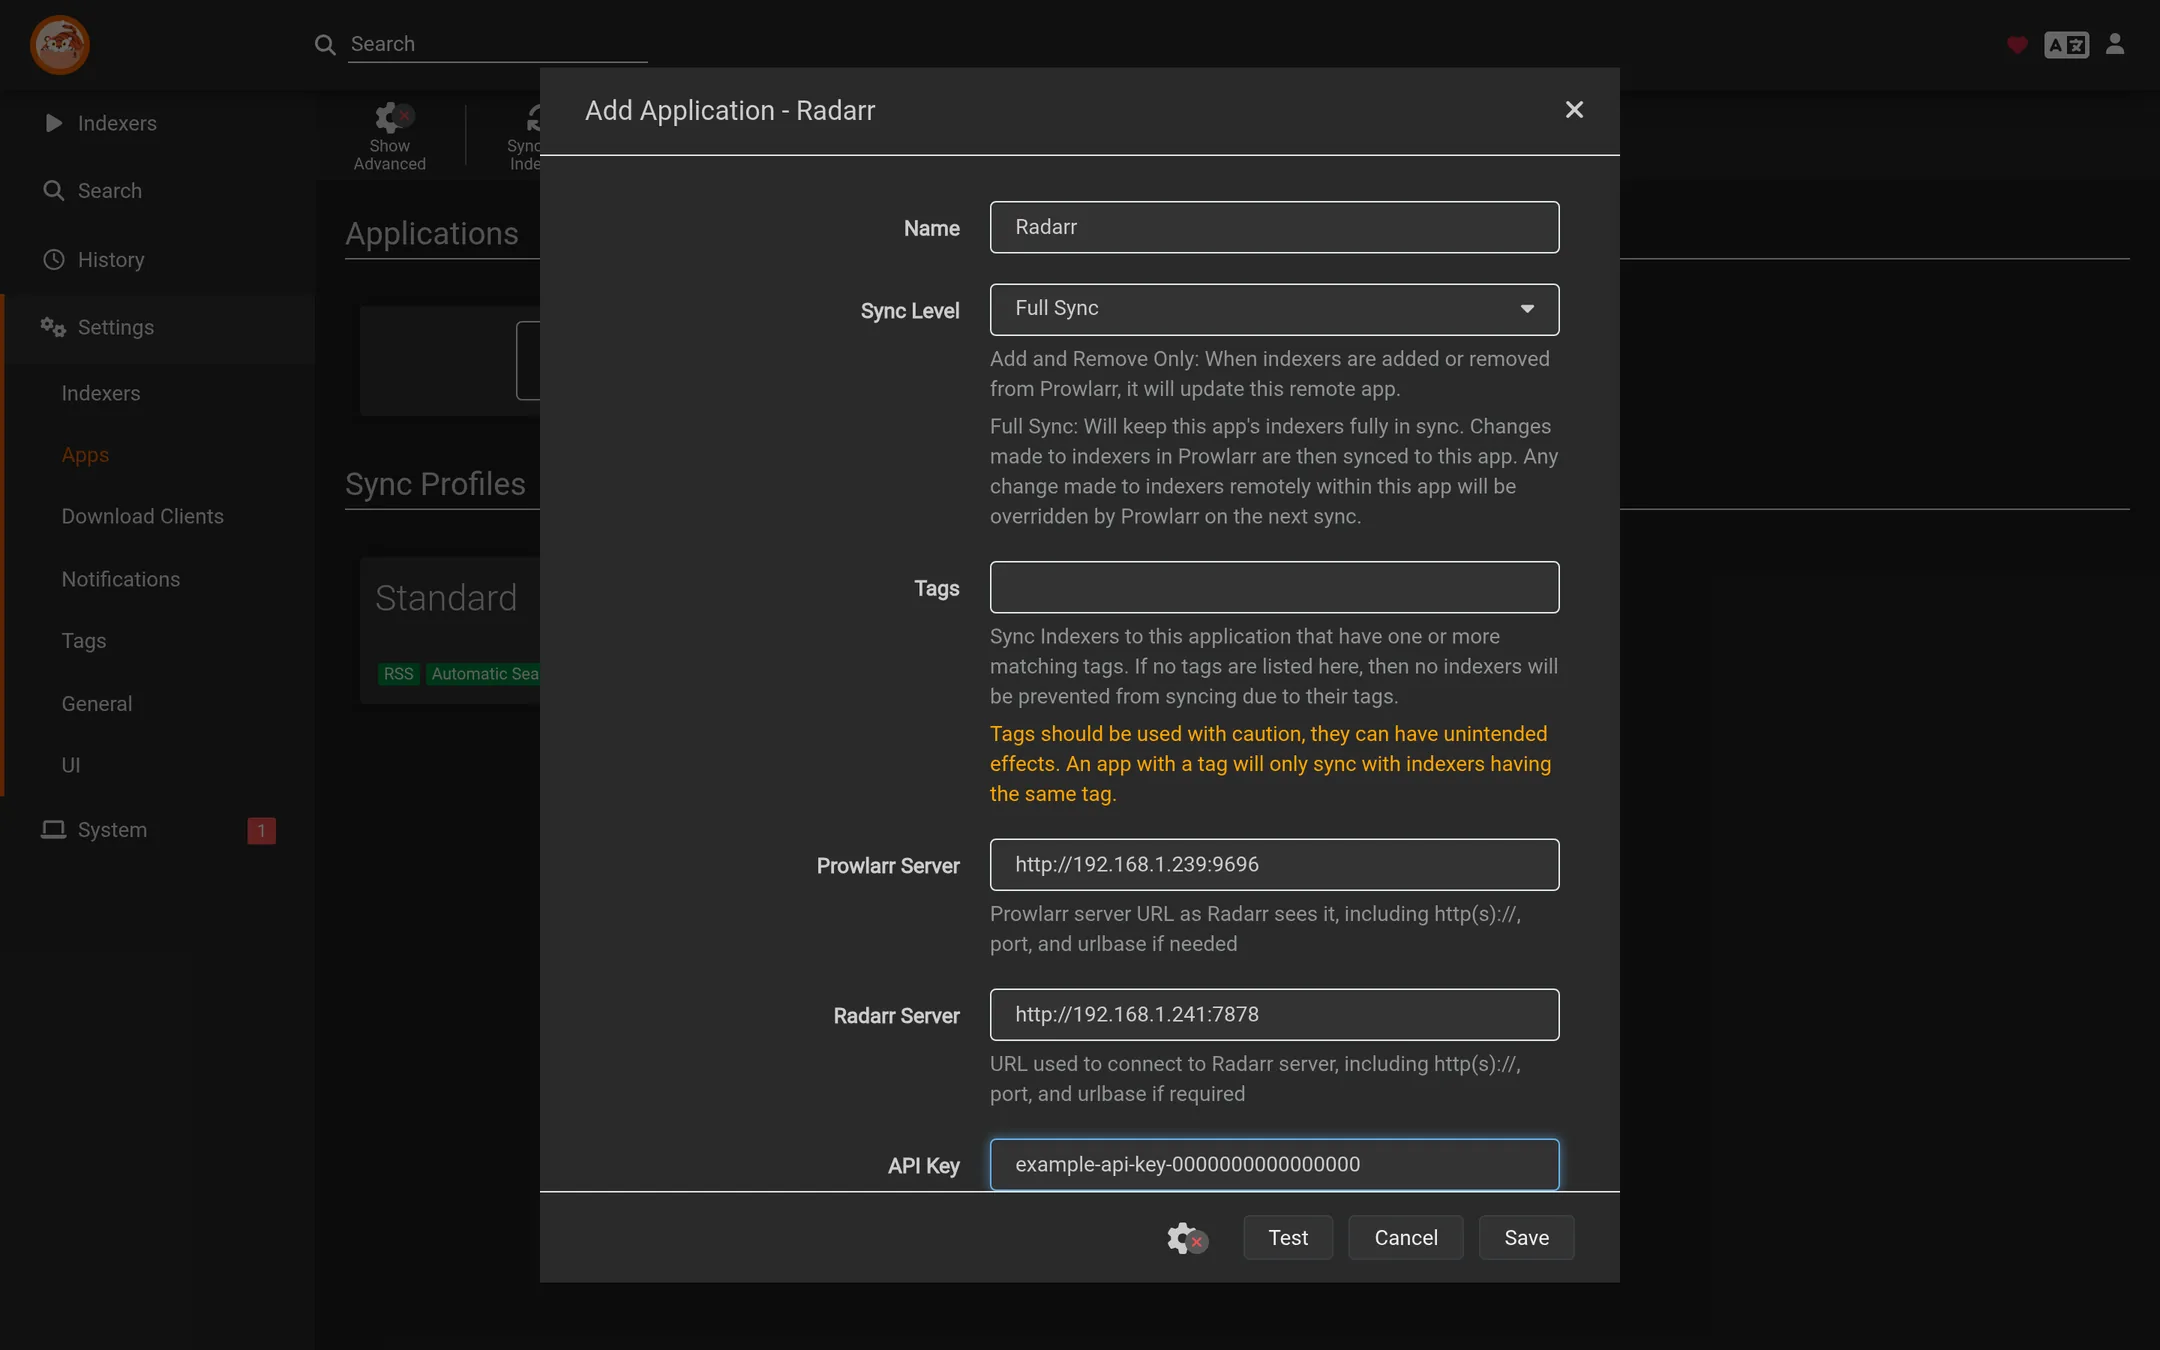
Task: Click the Save button
Action: coord(1527,1238)
